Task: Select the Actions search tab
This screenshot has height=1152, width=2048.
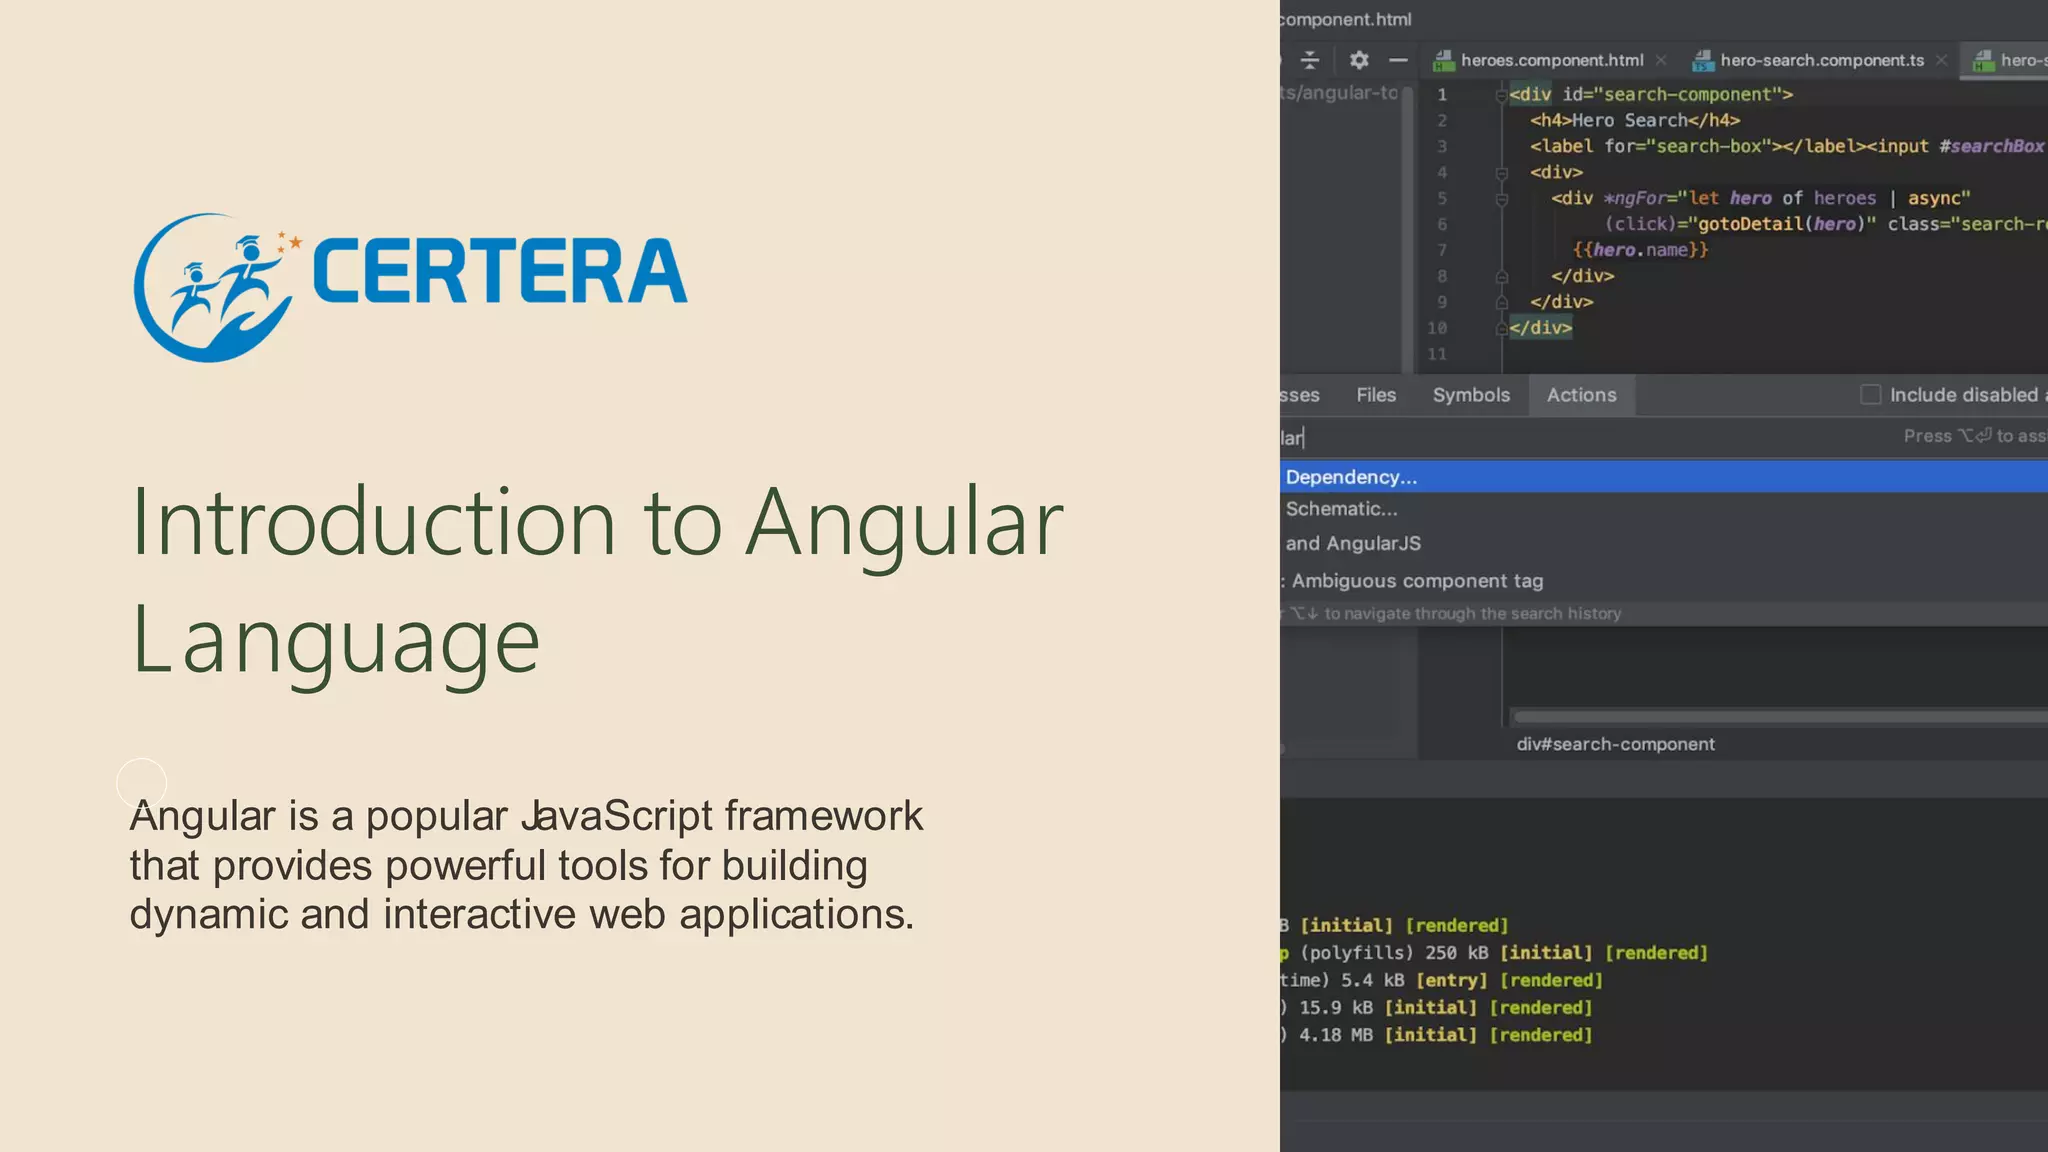Action: tap(1581, 395)
